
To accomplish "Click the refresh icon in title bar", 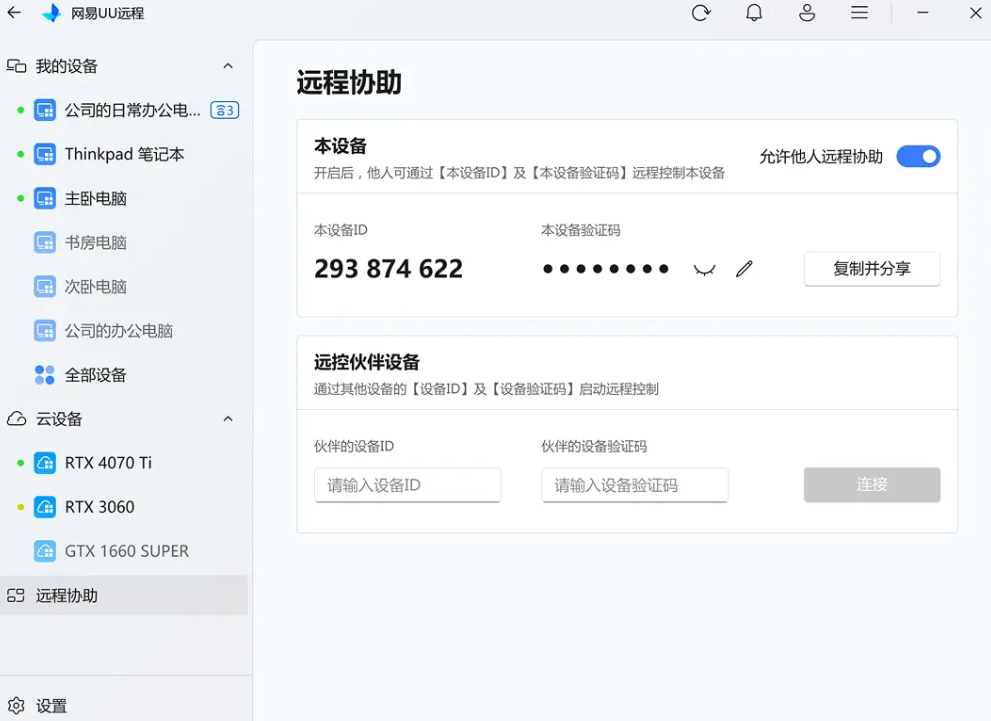I will tap(700, 13).
